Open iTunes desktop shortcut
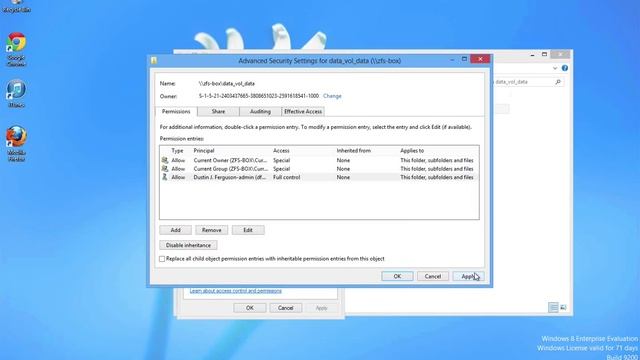 click(x=16, y=93)
